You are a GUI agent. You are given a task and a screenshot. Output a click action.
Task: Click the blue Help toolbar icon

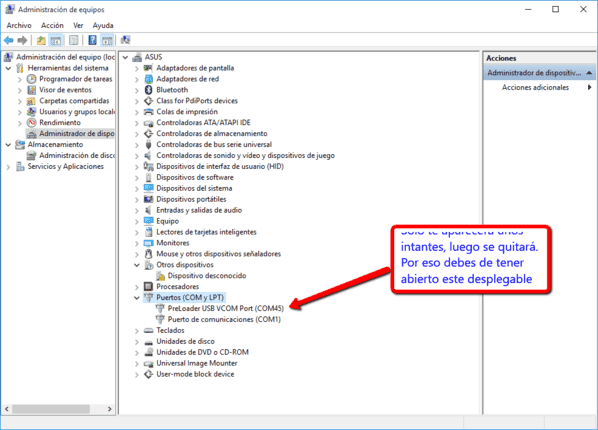pos(92,40)
